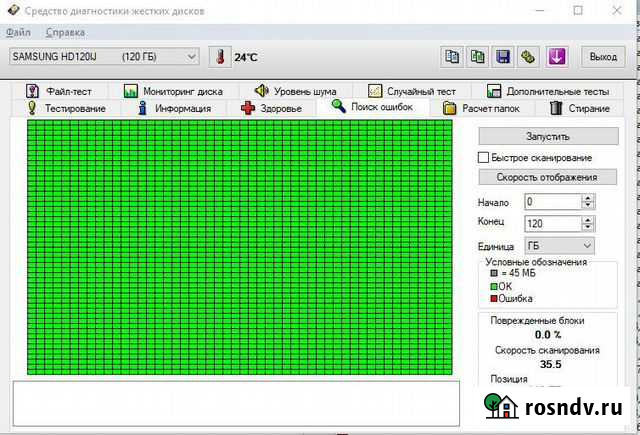Image resolution: width=640 pixels, height=435 pixels.
Task: Click the save floppy disk icon
Action: click(503, 57)
